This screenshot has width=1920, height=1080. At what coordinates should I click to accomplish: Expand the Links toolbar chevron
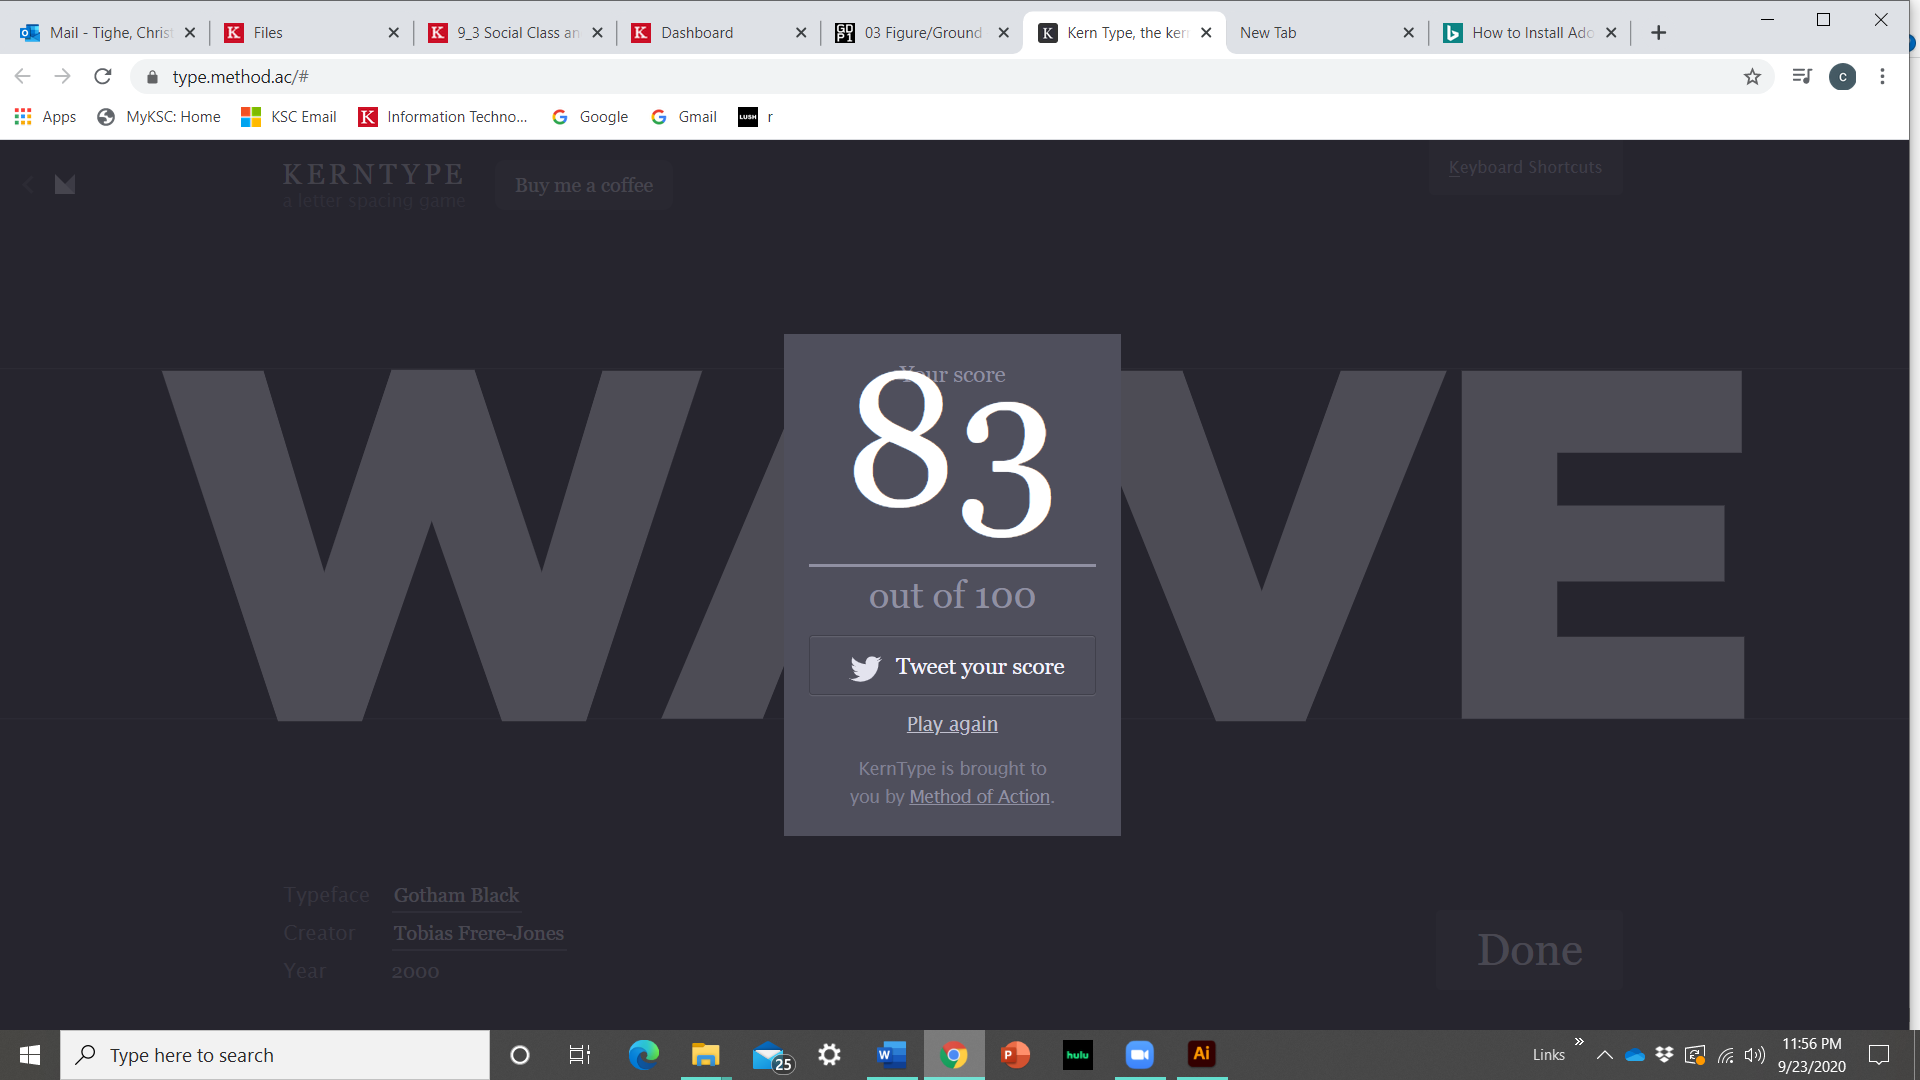[x=1579, y=1042]
